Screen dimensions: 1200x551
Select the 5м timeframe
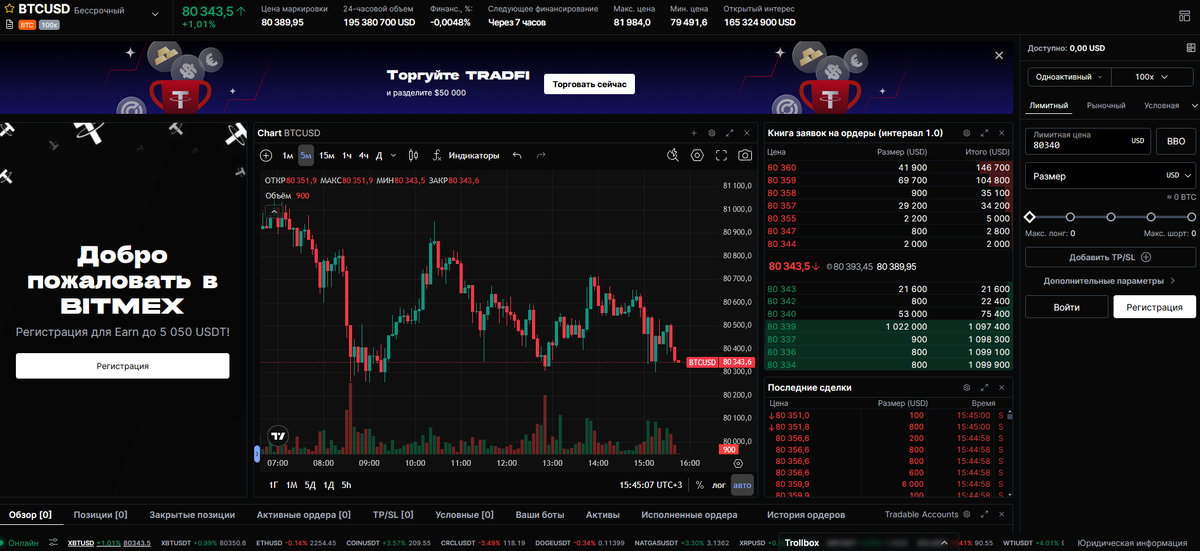(x=306, y=155)
